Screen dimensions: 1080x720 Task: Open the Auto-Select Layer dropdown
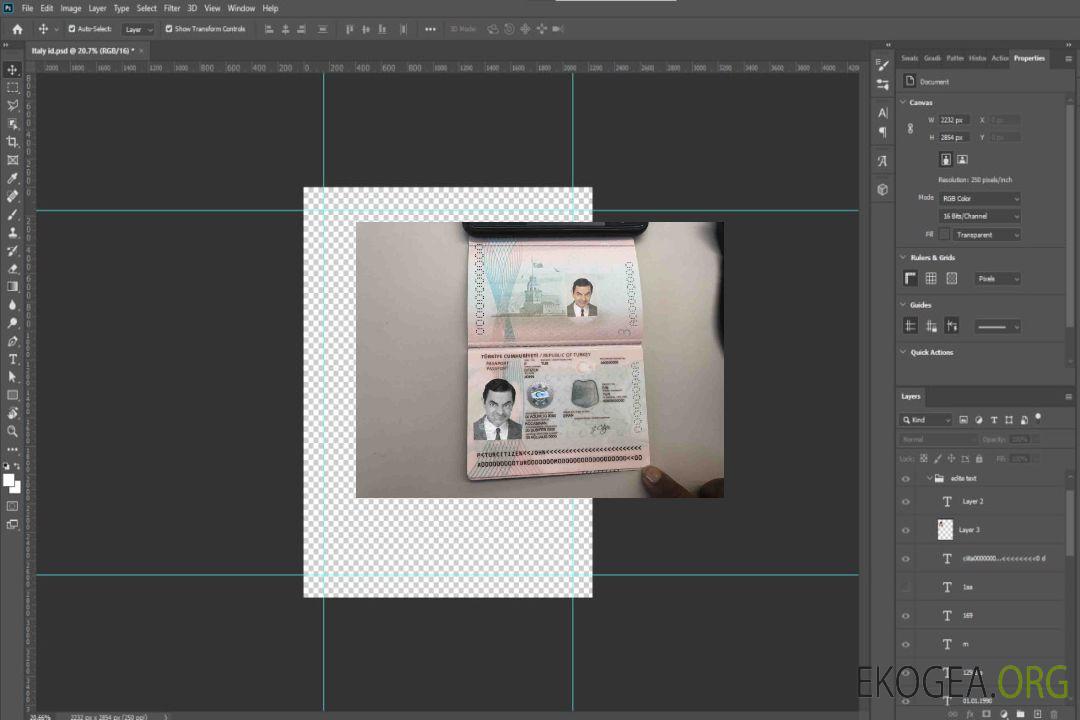[138, 29]
